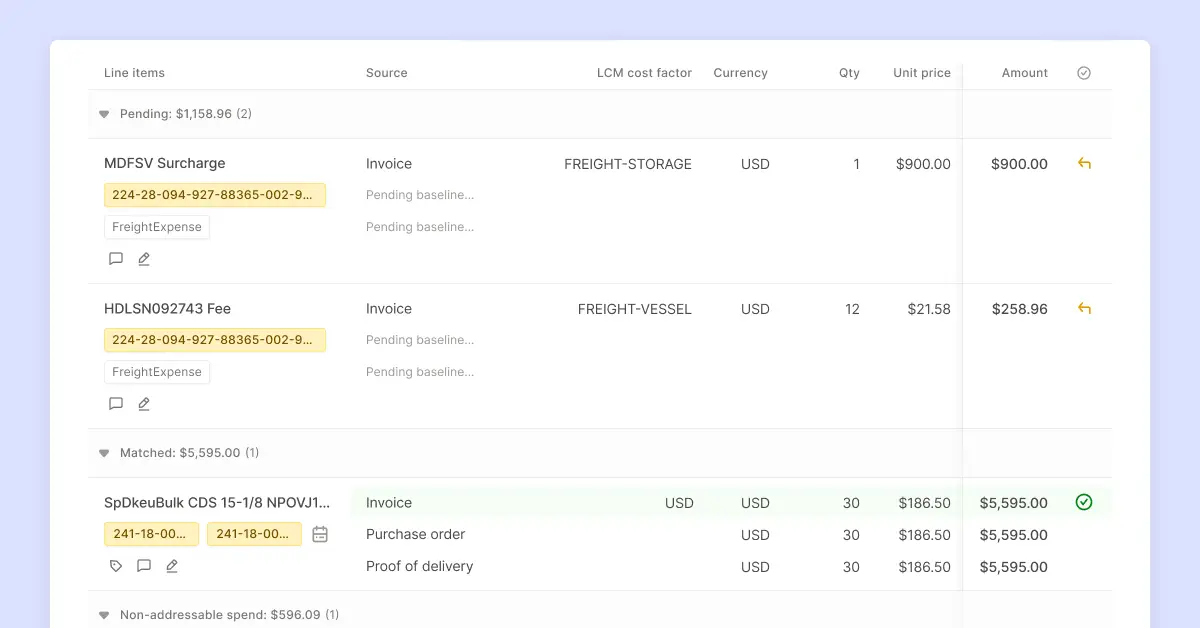Toggle the header circle checkmark column
The image size is (1200, 628).
pos(1084,73)
